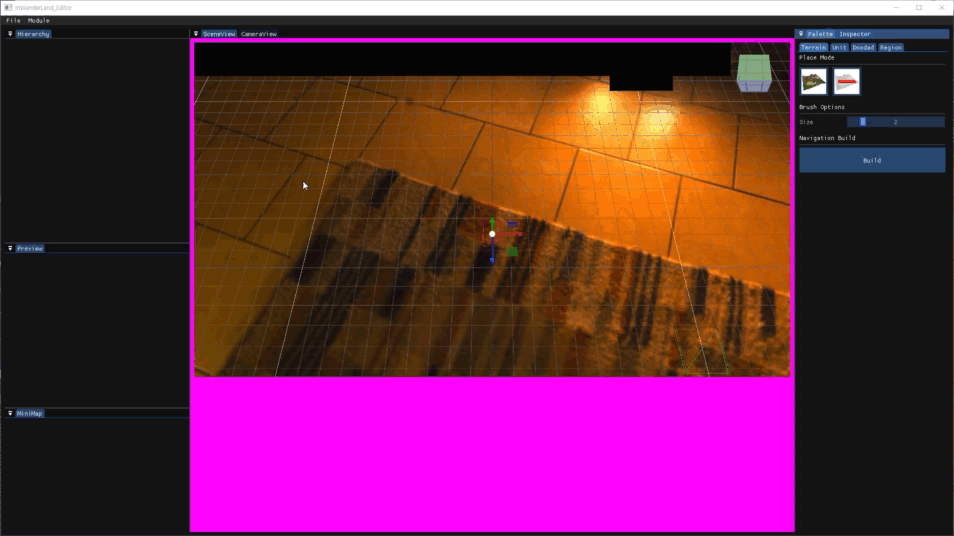Select the Inspector tab
This screenshot has height=536, width=954.
pyautogui.click(x=855, y=34)
